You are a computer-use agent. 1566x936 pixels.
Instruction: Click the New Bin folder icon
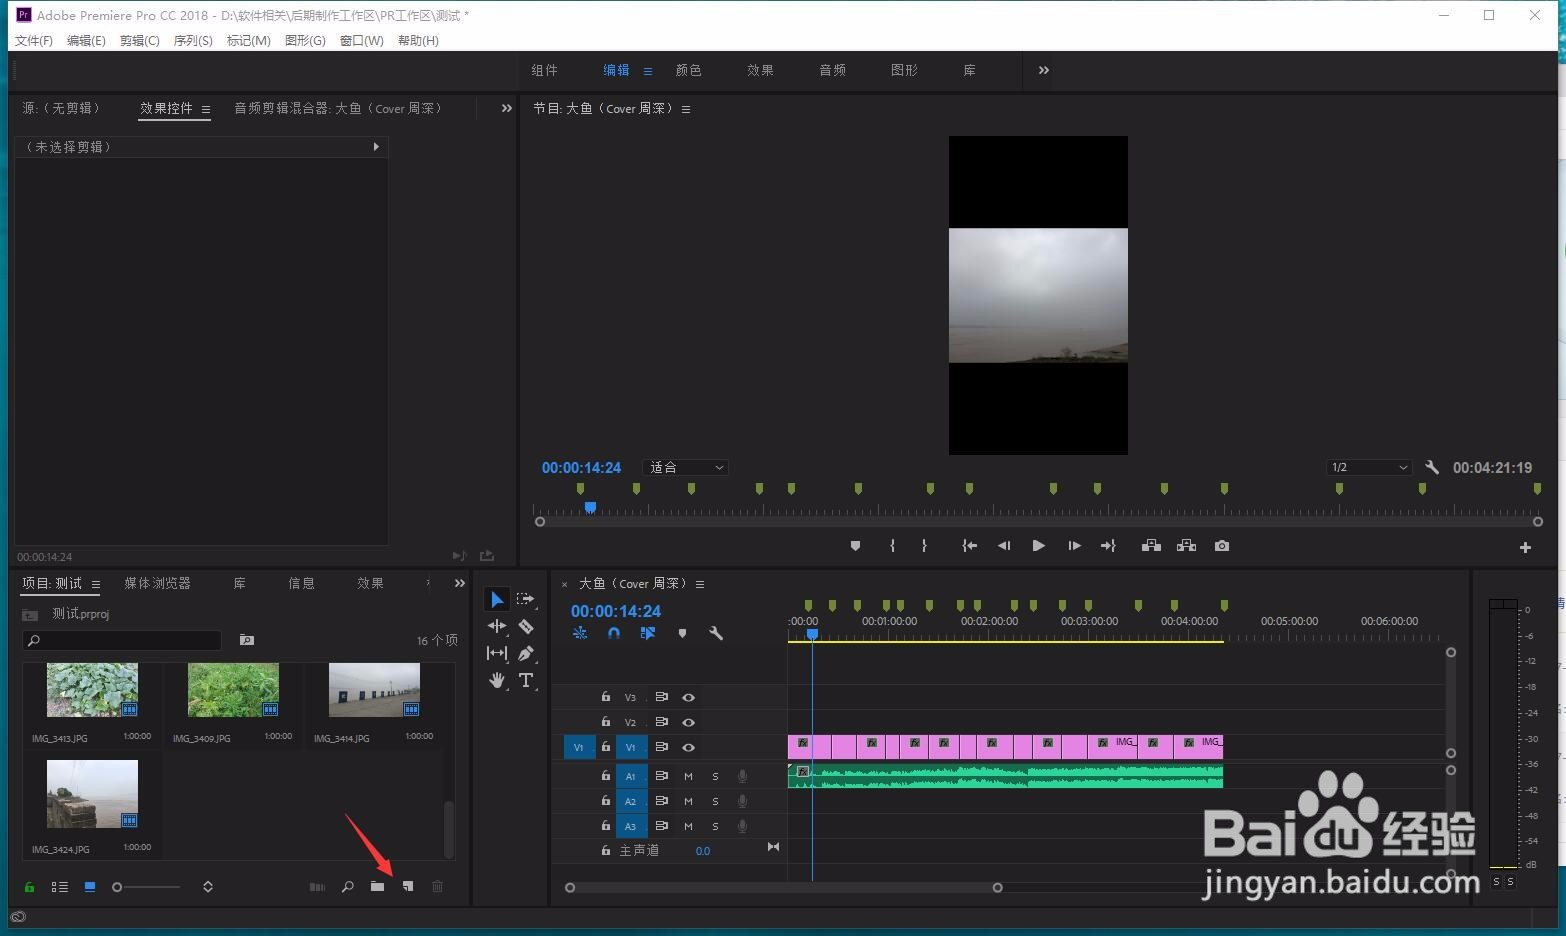(377, 886)
